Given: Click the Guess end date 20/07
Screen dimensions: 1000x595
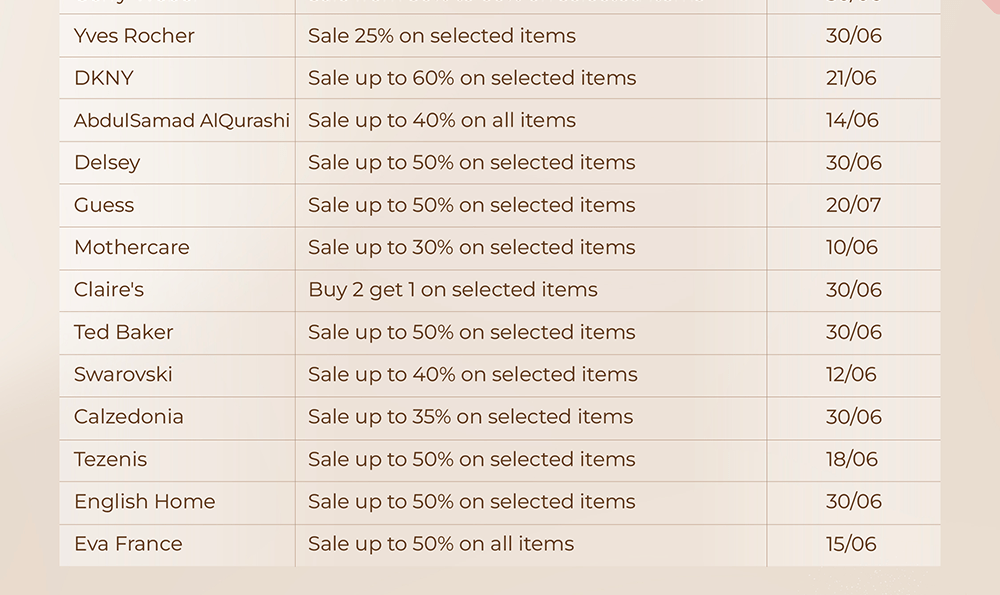Looking at the screenshot, I should (x=853, y=205).
